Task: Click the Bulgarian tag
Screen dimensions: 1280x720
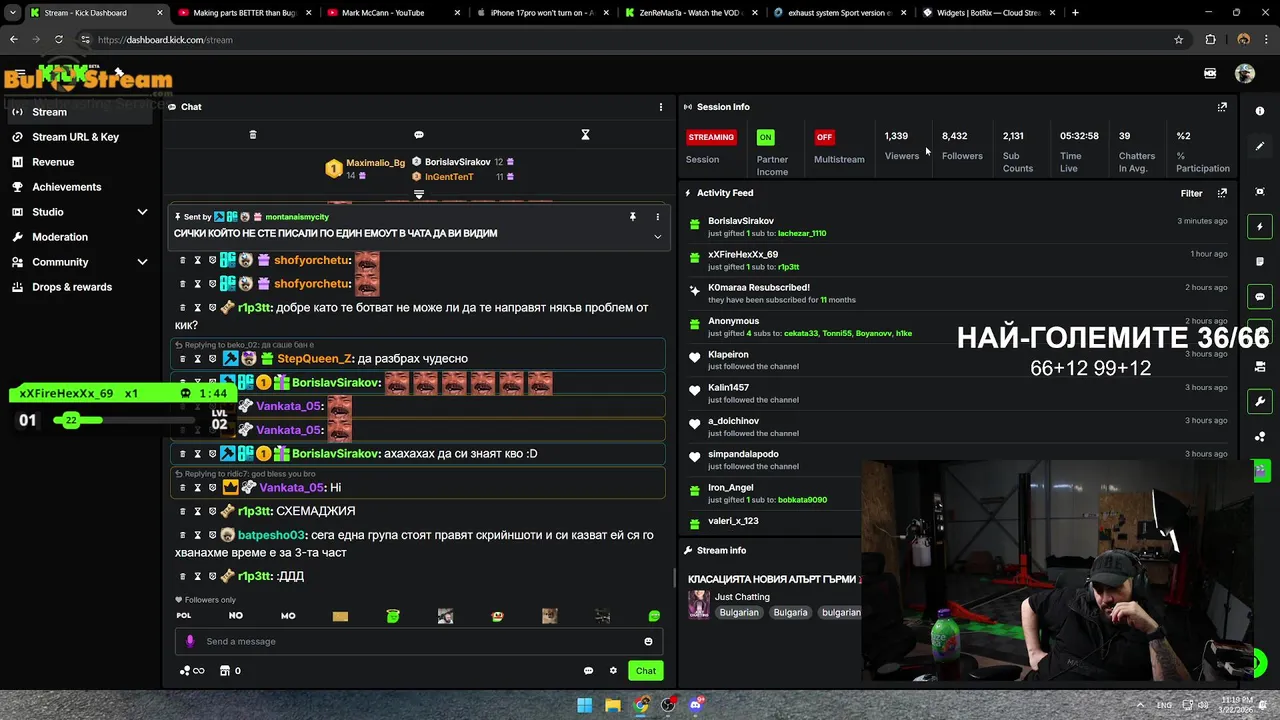Action: 739,612
